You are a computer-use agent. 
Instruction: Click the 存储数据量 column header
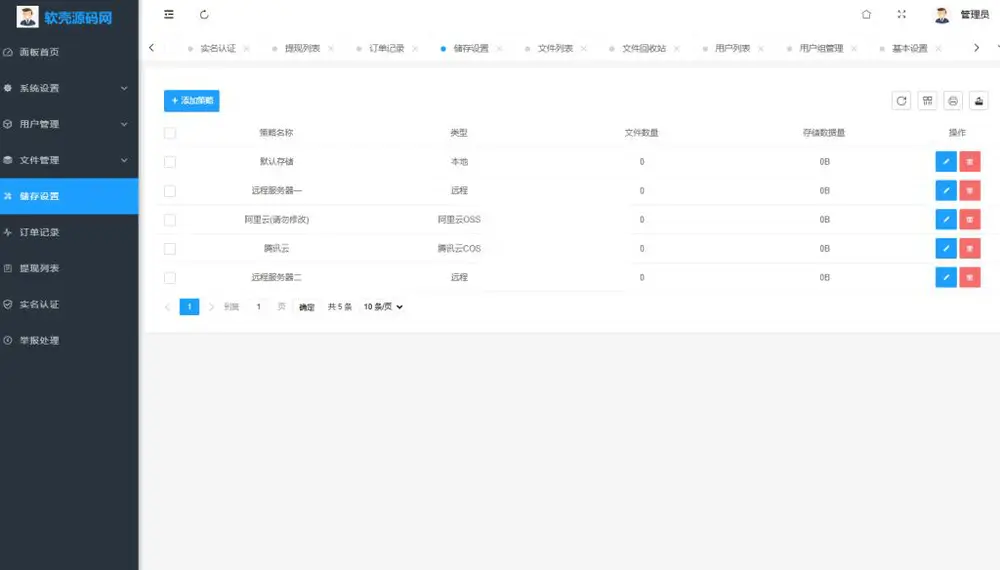tap(824, 133)
